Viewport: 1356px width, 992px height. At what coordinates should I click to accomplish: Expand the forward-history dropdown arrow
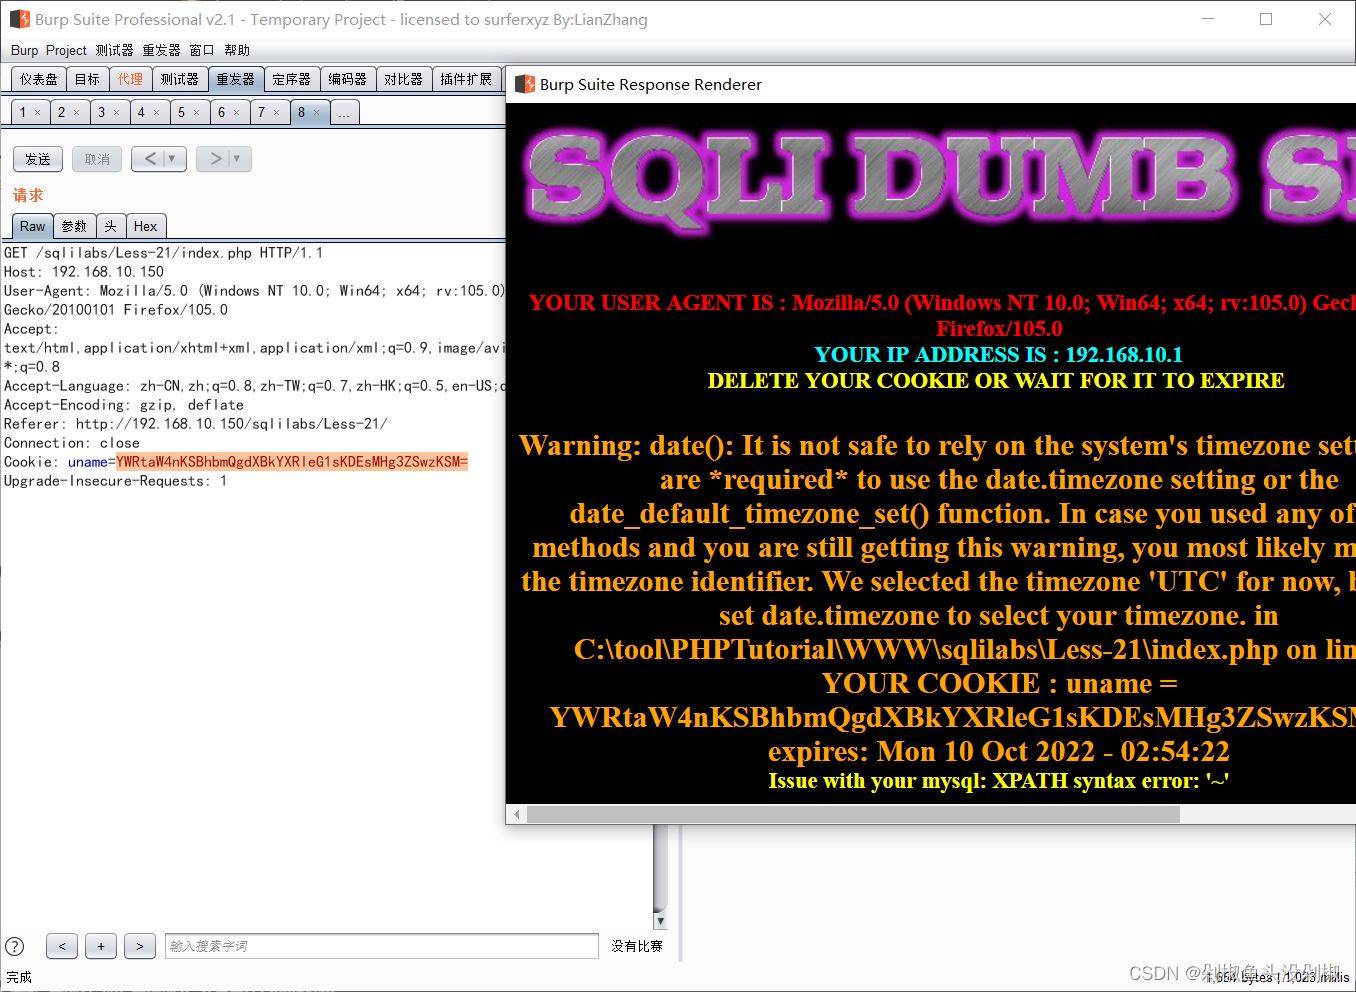pyautogui.click(x=238, y=158)
